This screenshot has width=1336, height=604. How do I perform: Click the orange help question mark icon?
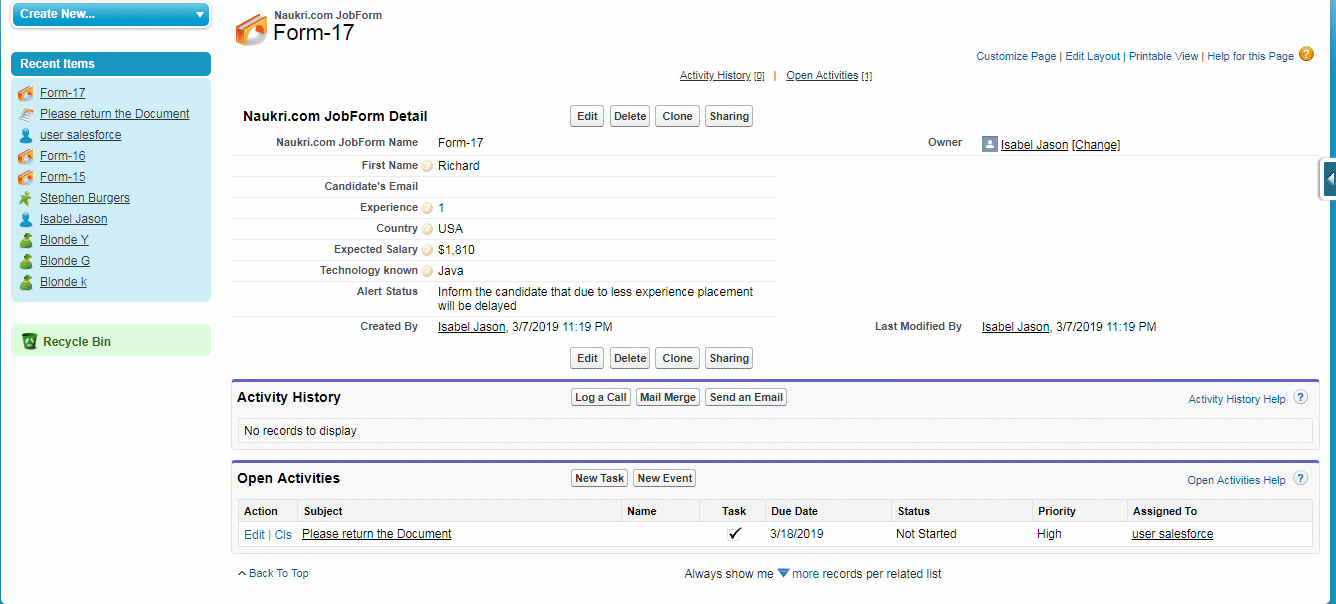point(1306,55)
